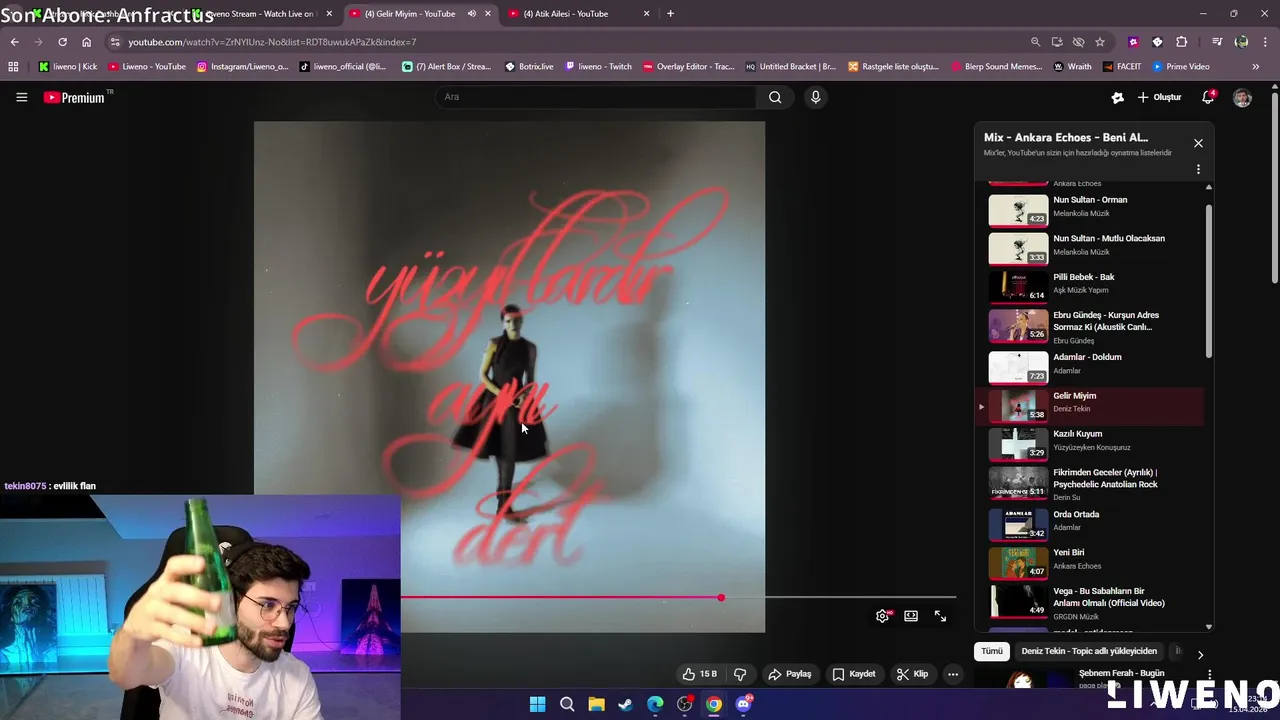
Task: Open options for Şebnem Ferah recommendation
Action: (x=1210, y=675)
